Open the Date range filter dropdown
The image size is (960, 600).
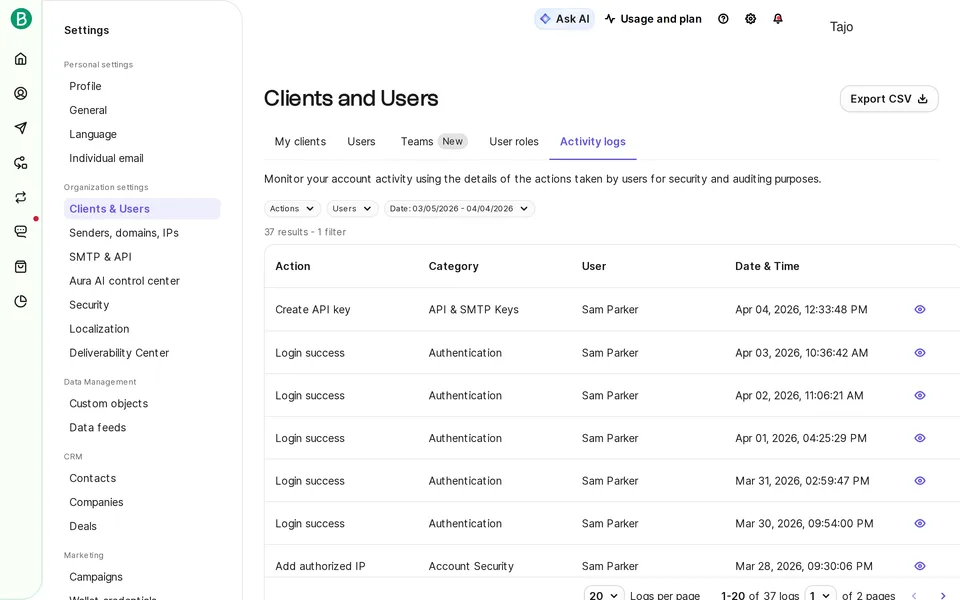pyautogui.click(x=459, y=209)
